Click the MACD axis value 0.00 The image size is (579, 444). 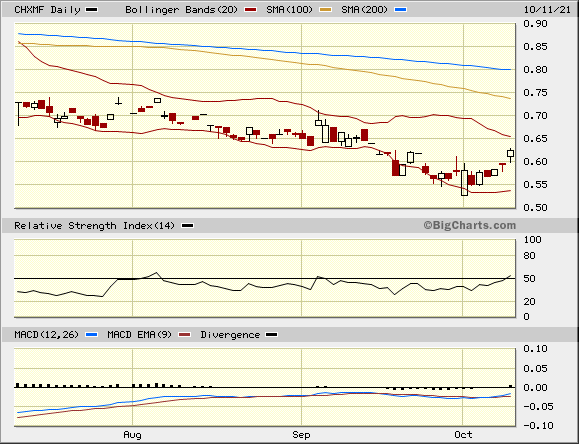point(535,387)
